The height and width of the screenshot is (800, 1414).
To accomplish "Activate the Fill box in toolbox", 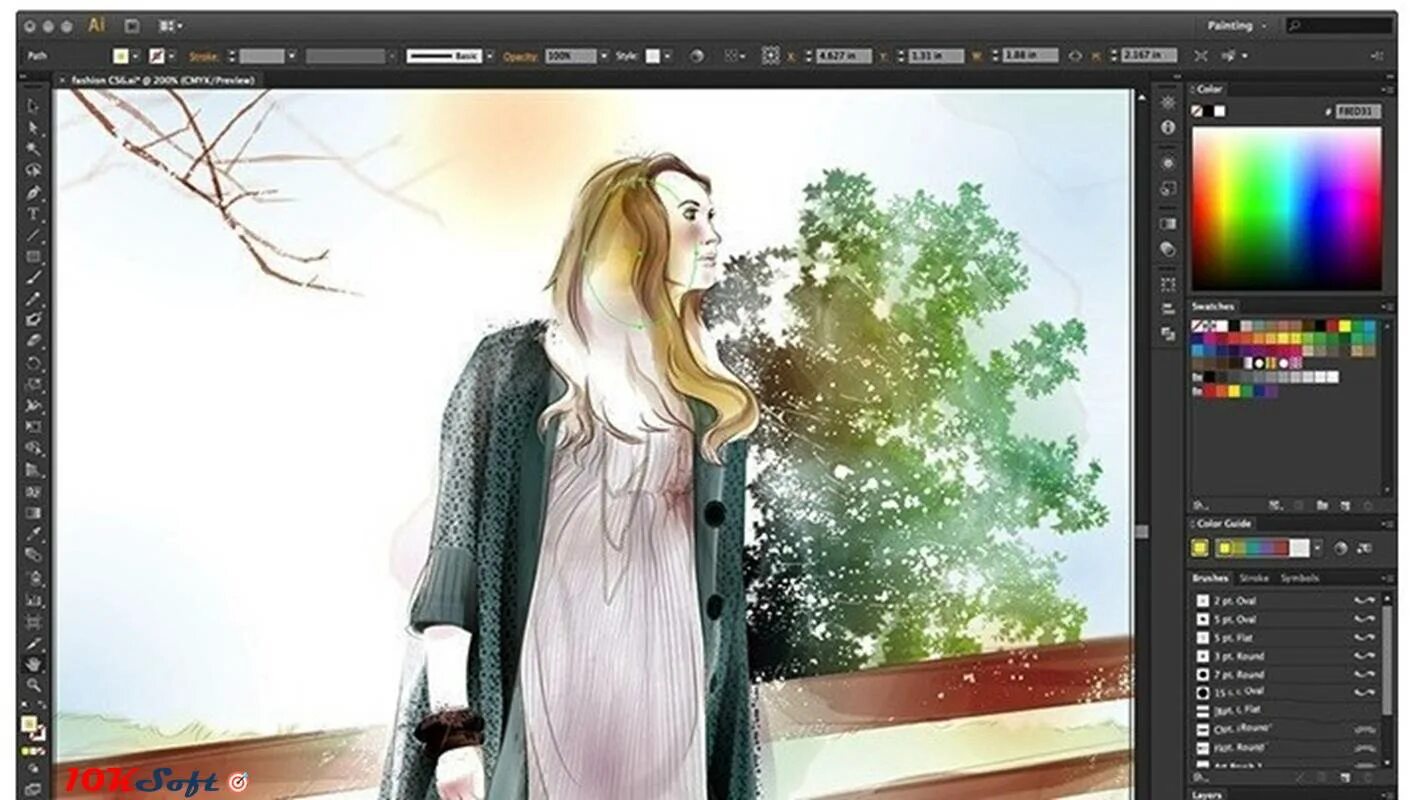I will [x=30, y=723].
